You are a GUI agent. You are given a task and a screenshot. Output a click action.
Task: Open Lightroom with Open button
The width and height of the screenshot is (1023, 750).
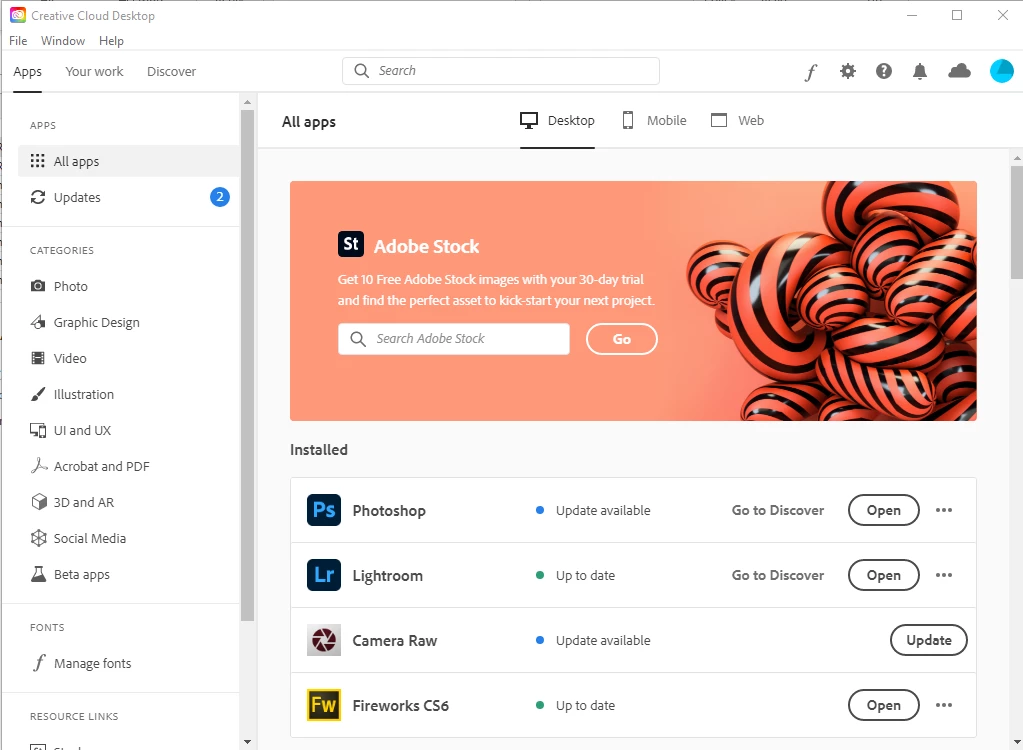coord(883,575)
